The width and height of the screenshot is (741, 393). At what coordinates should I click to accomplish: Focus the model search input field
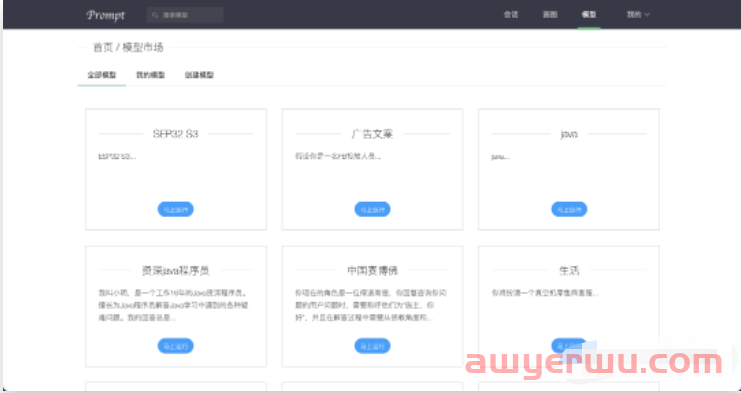(185, 15)
